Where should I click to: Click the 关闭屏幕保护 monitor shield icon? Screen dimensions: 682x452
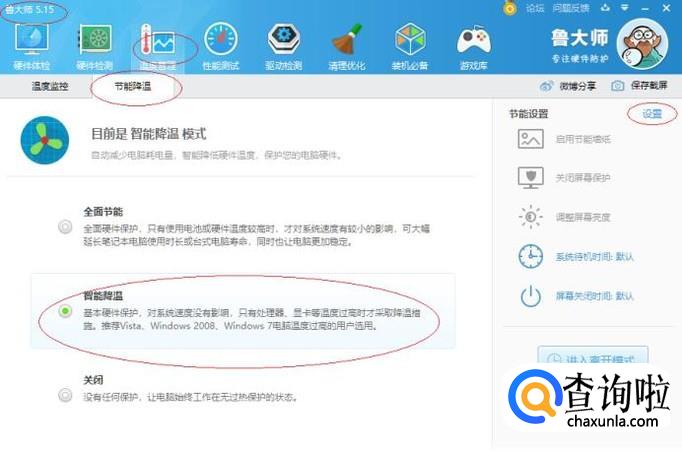coord(531,177)
